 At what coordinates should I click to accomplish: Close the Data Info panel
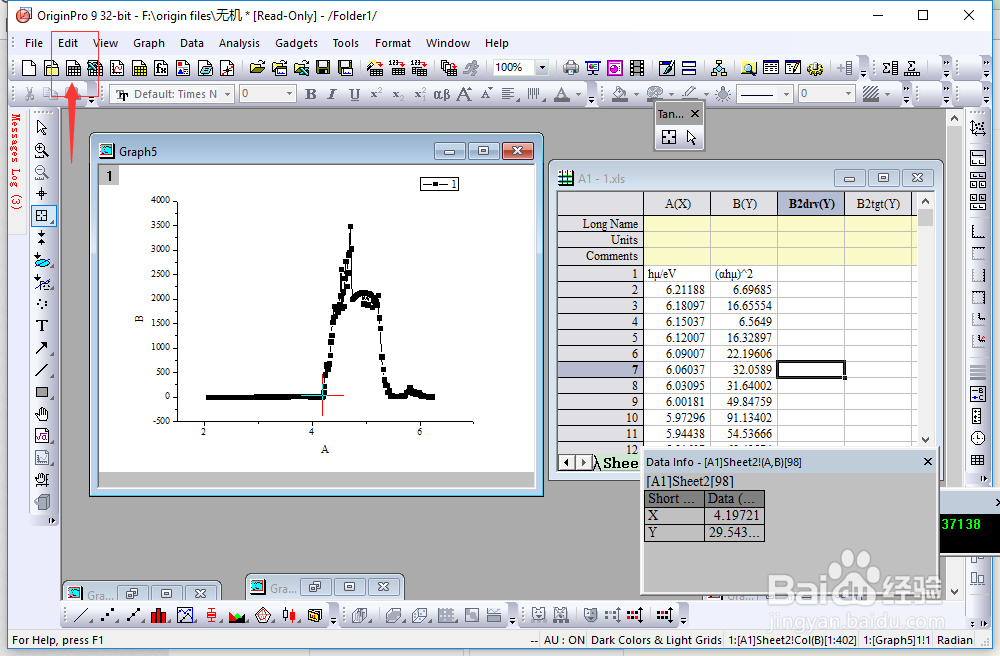pos(928,462)
